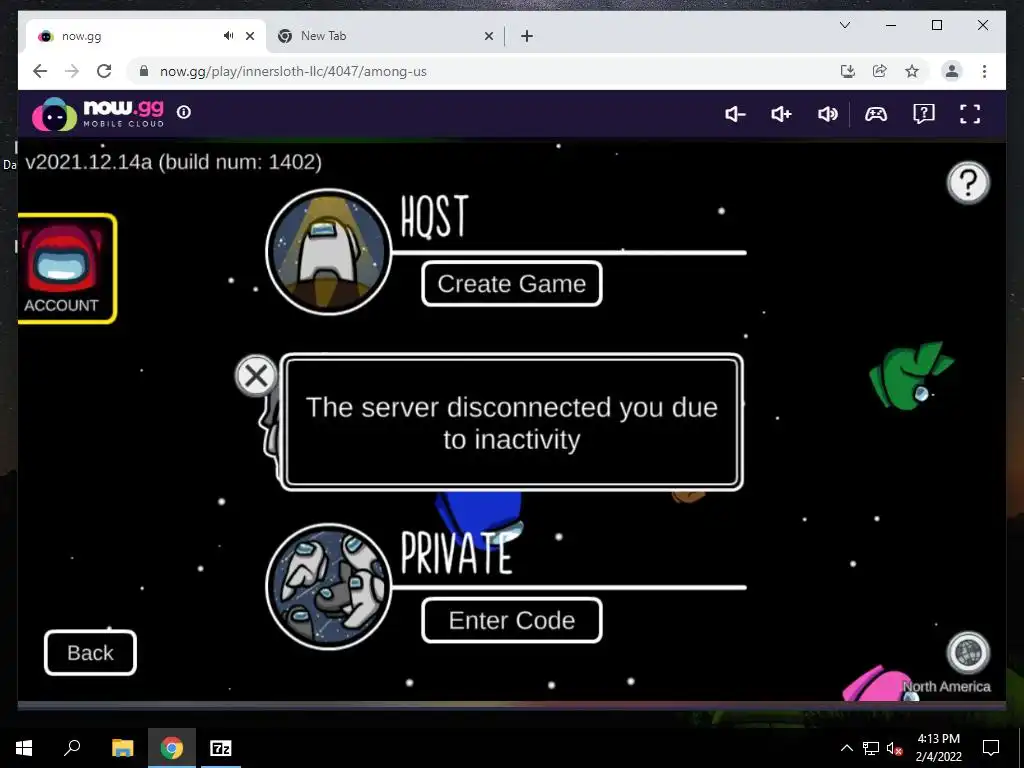Mute the now.gg browser tab audio
The image size is (1024, 768).
[228, 36]
